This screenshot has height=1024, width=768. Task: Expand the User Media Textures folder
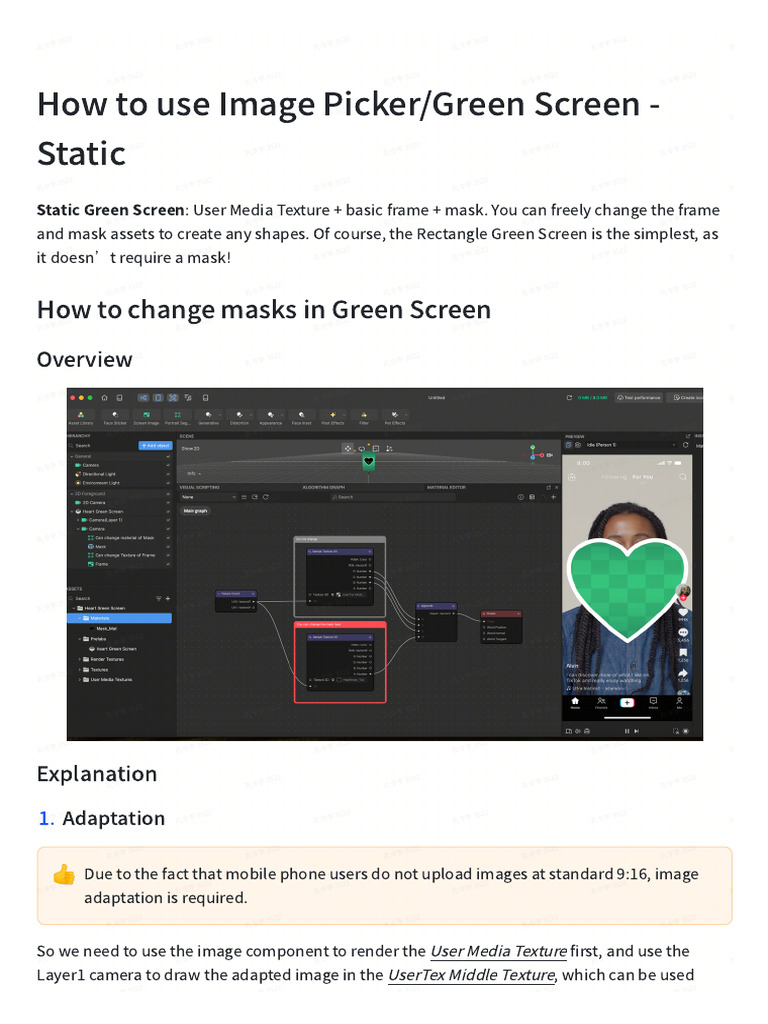click(x=80, y=679)
